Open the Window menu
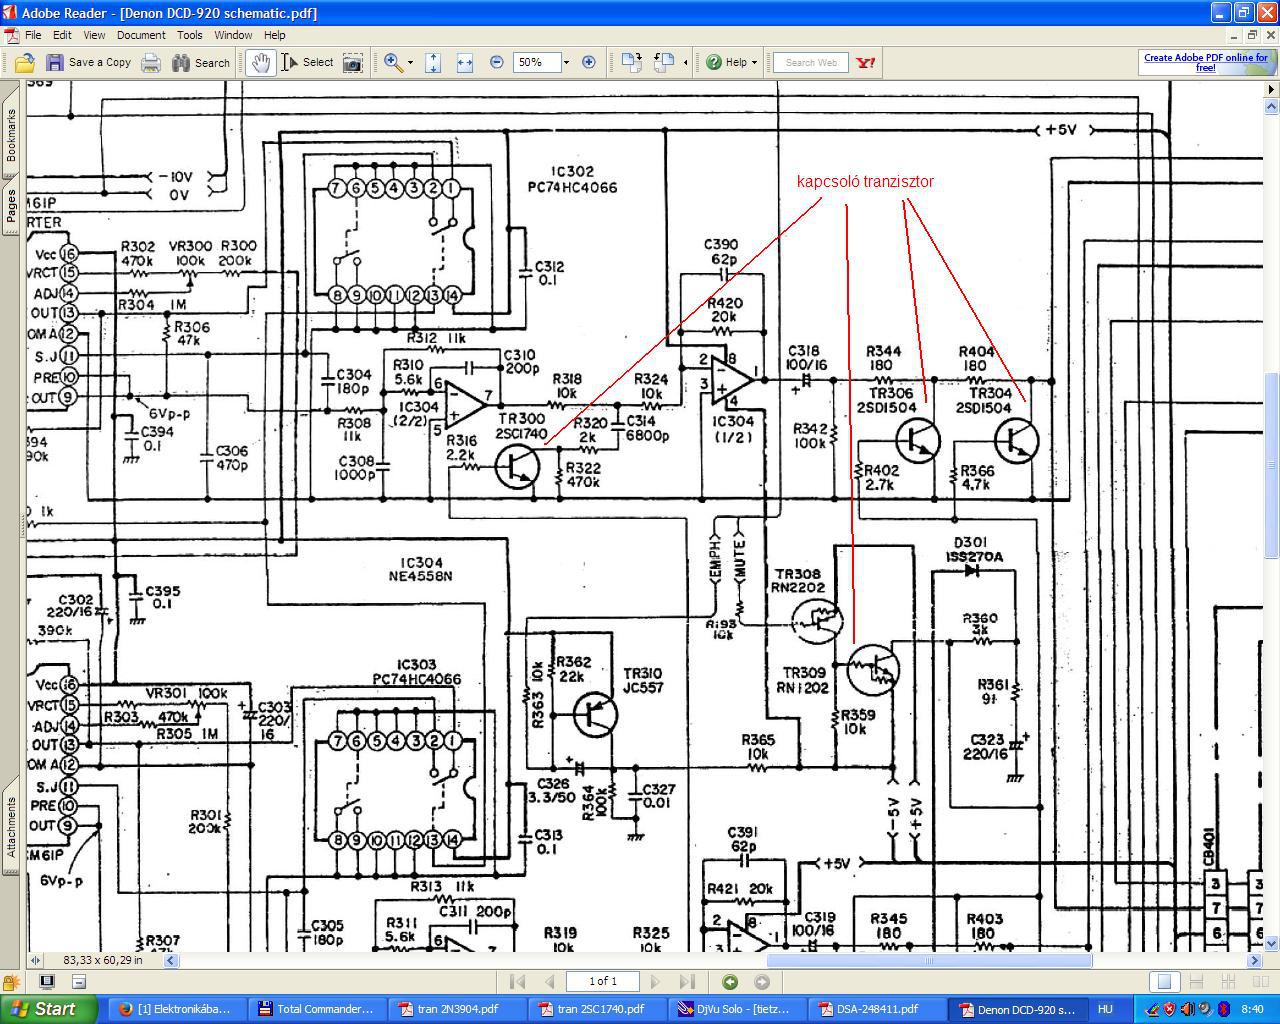The image size is (1280, 1024). (x=233, y=35)
